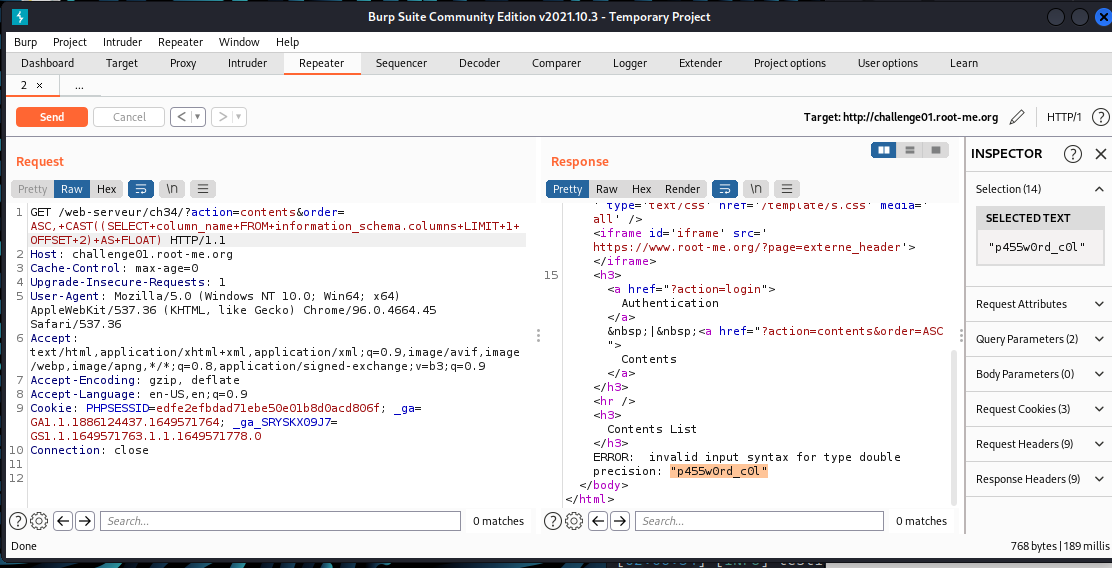Open the Intruder menu
Screen dimensions: 1112x568
(x=122, y=42)
